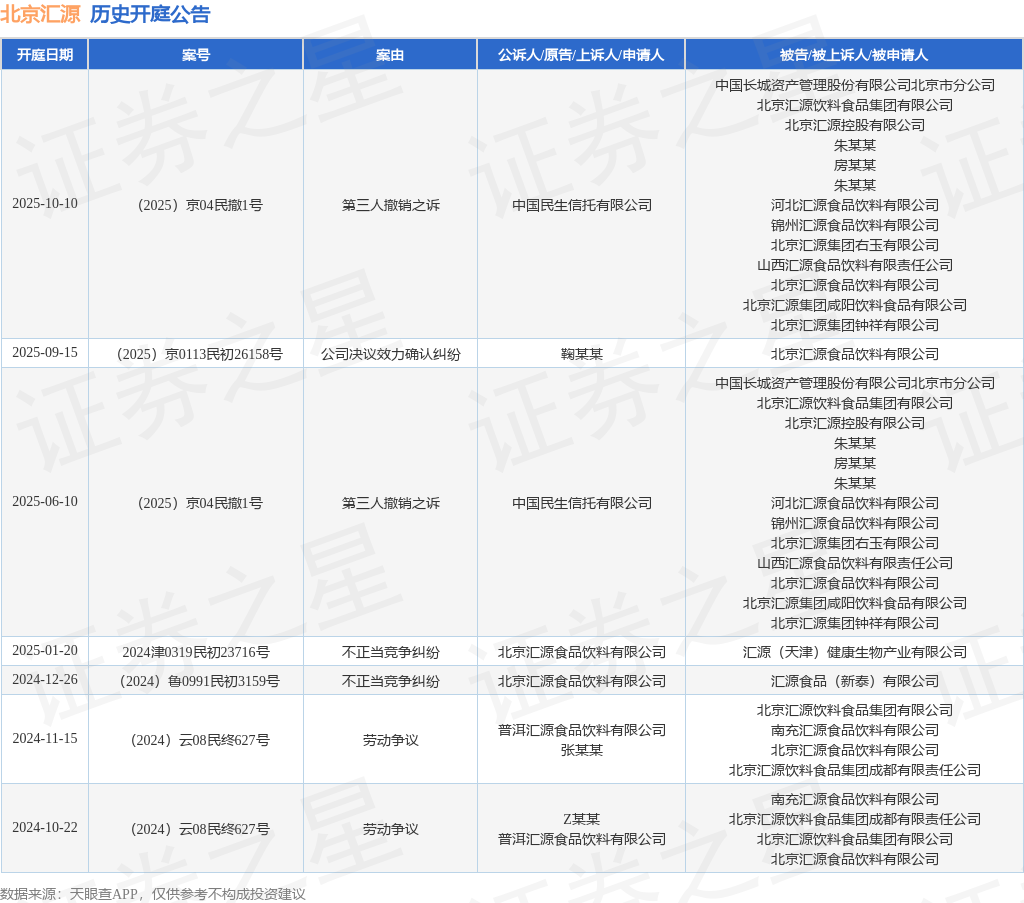Click case number (2025)京0113民初26158号

[200, 354]
